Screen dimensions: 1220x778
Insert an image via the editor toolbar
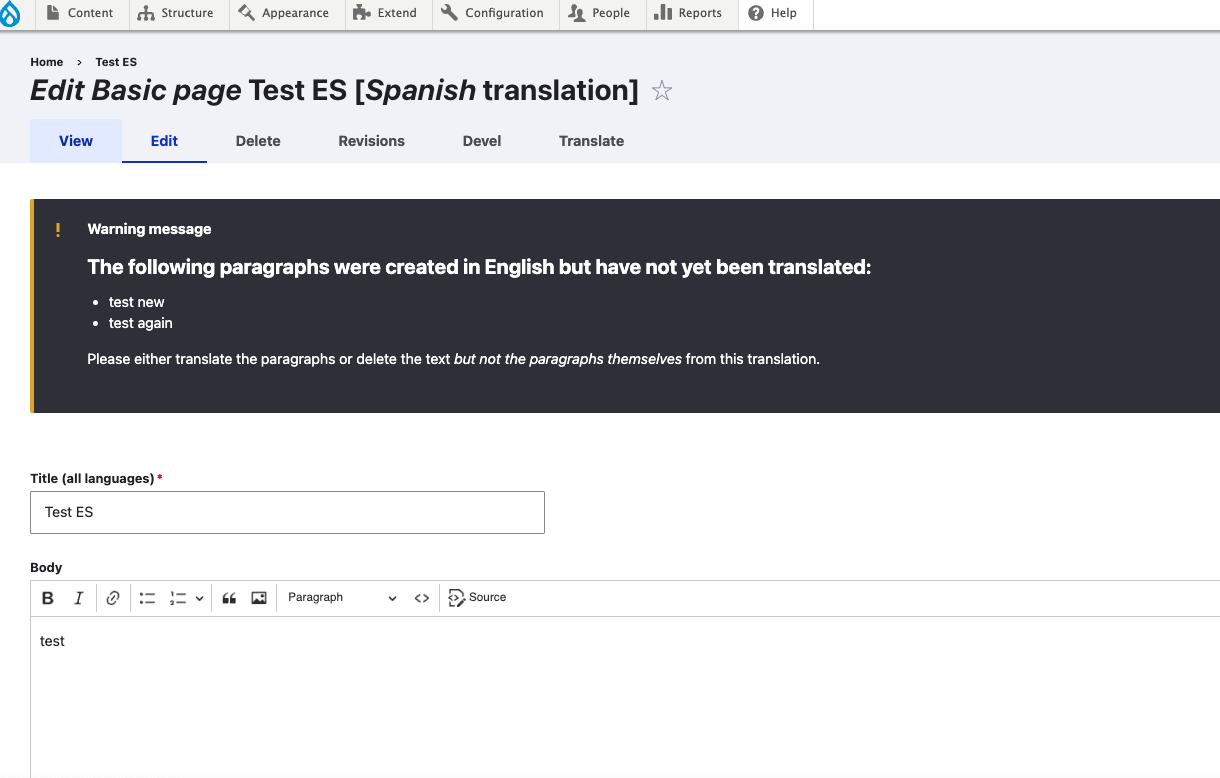point(258,597)
